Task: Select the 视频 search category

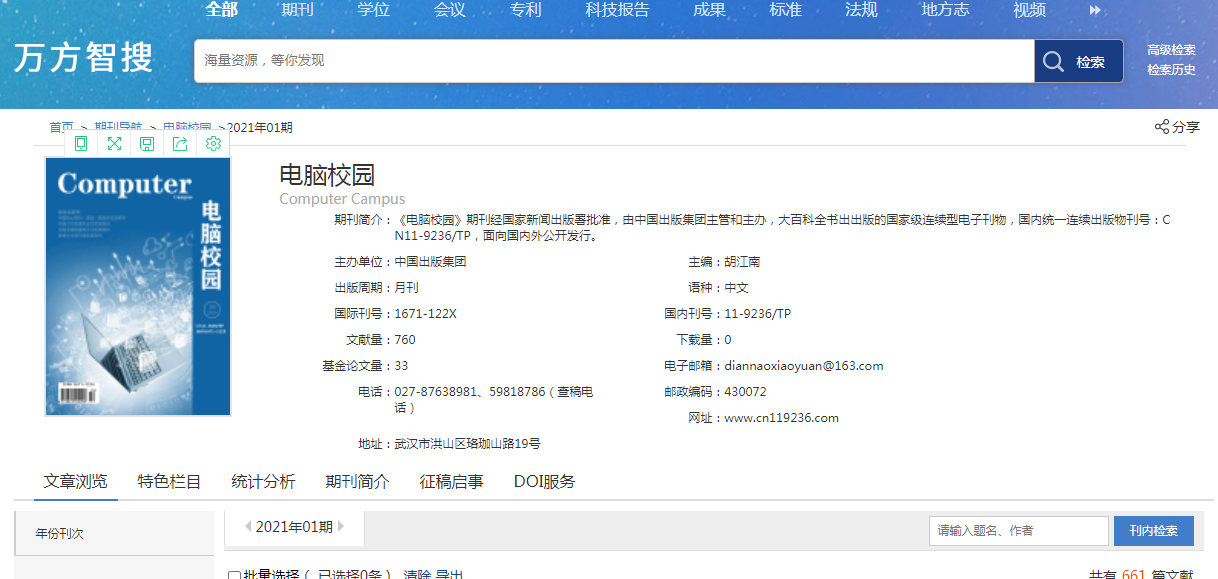Action: tap(1030, 10)
